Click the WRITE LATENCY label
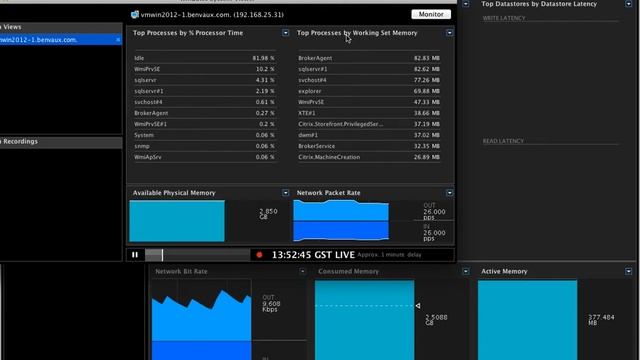Viewport: 640px width, 360px height. pos(504,18)
